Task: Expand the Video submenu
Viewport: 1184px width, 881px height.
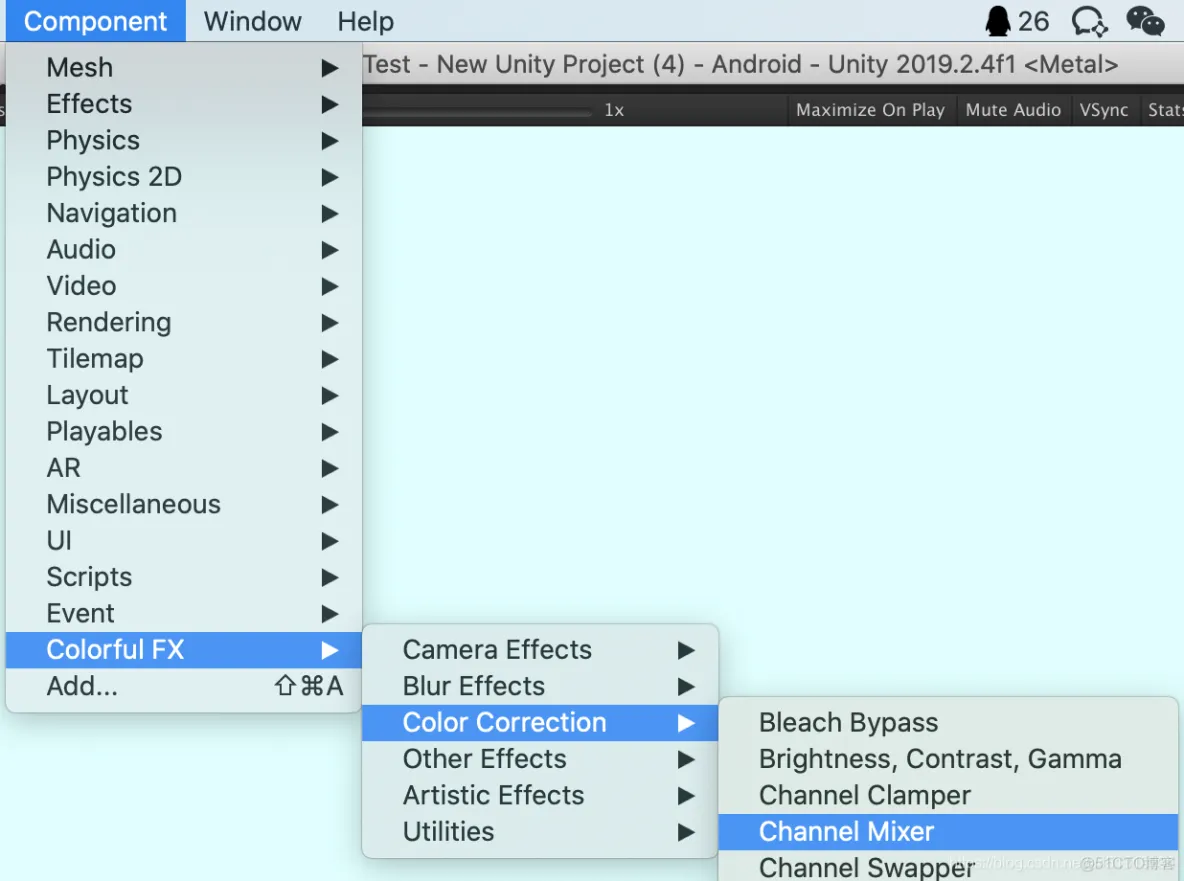Action: point(183,285)
